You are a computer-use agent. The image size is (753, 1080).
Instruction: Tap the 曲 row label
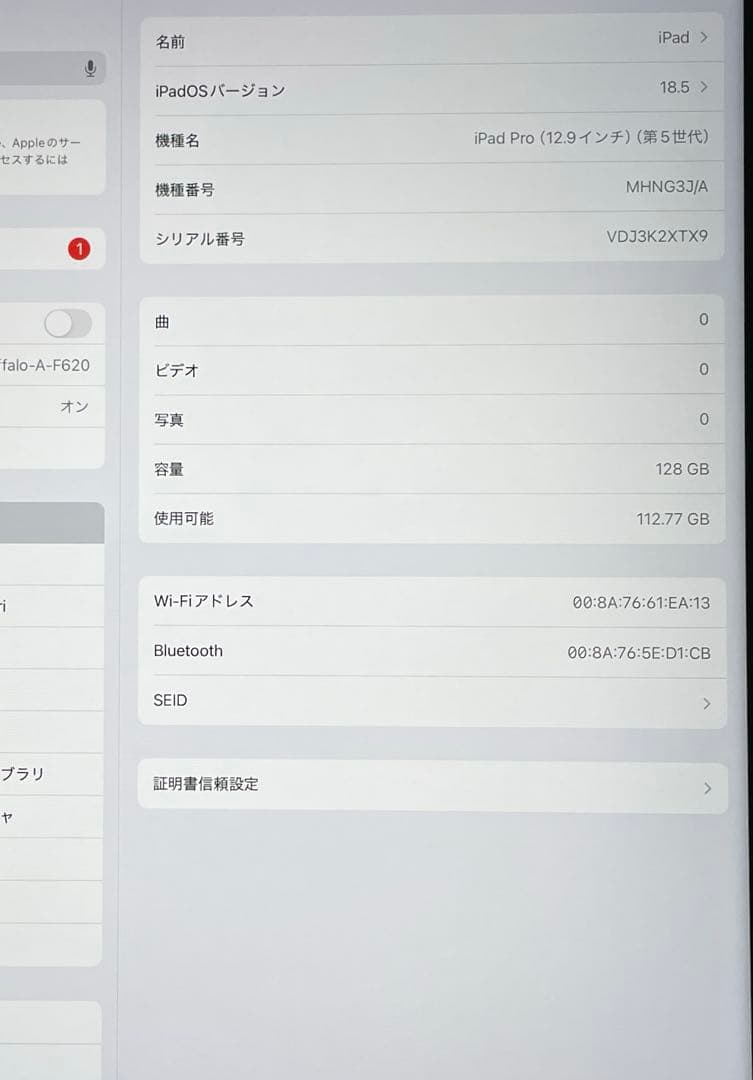click(162, 322)
